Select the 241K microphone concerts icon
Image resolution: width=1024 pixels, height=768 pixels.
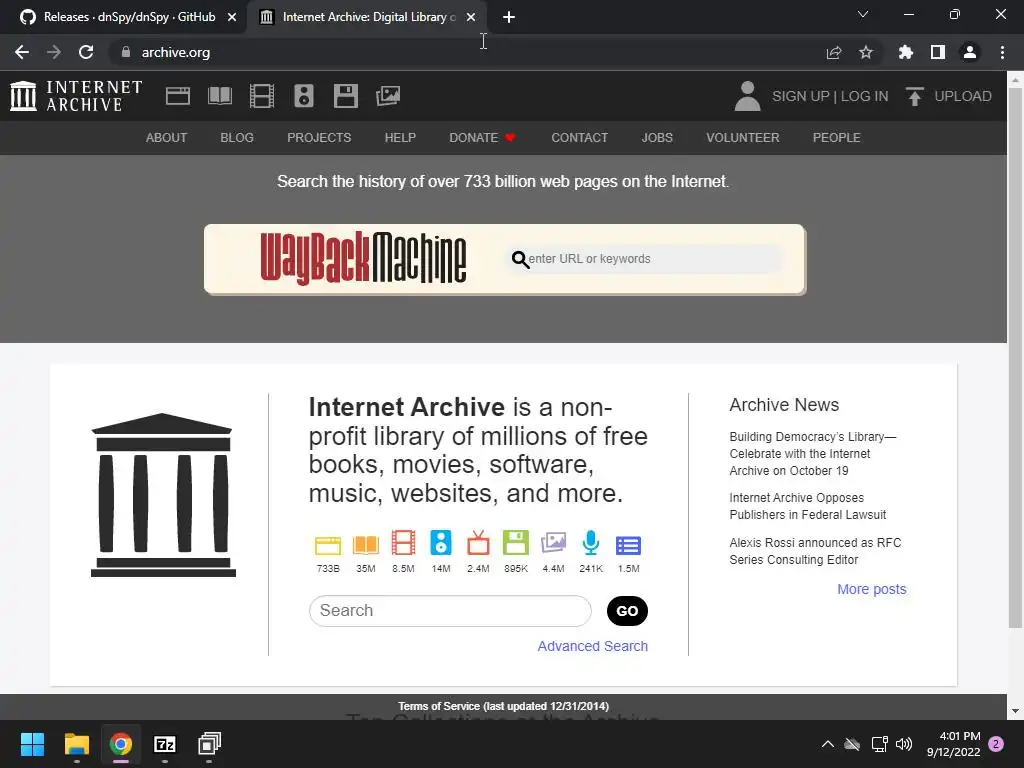[591, 543]
